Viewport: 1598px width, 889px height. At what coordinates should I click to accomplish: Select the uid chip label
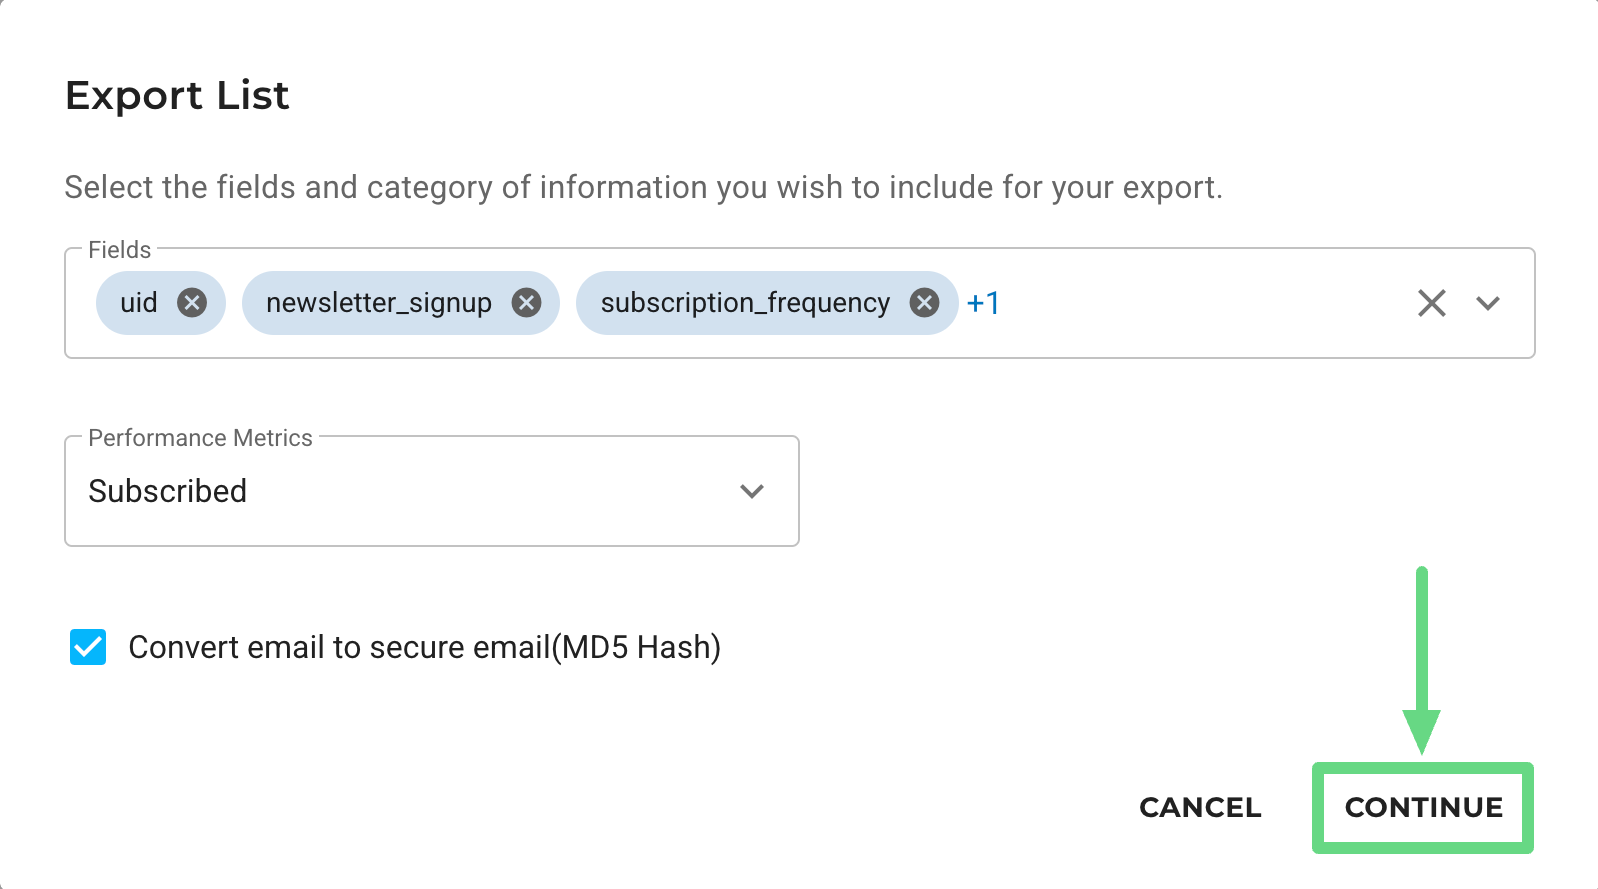[139, 303]
